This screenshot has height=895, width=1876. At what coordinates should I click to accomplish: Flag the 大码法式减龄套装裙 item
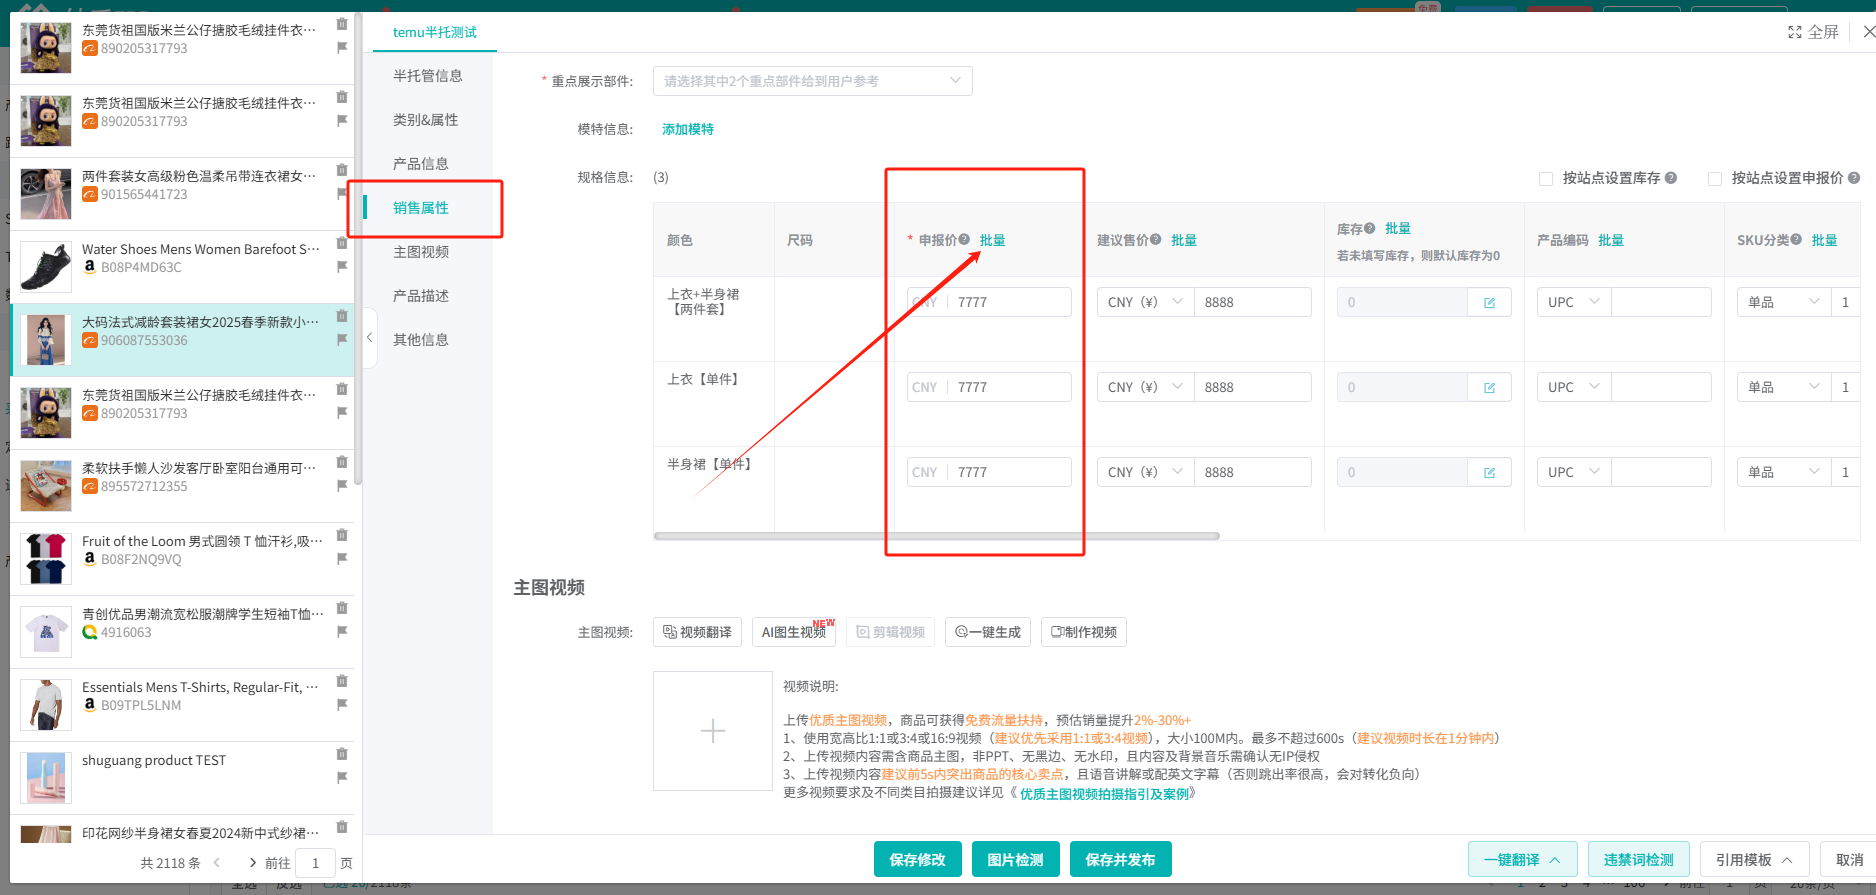coord(342,339)
